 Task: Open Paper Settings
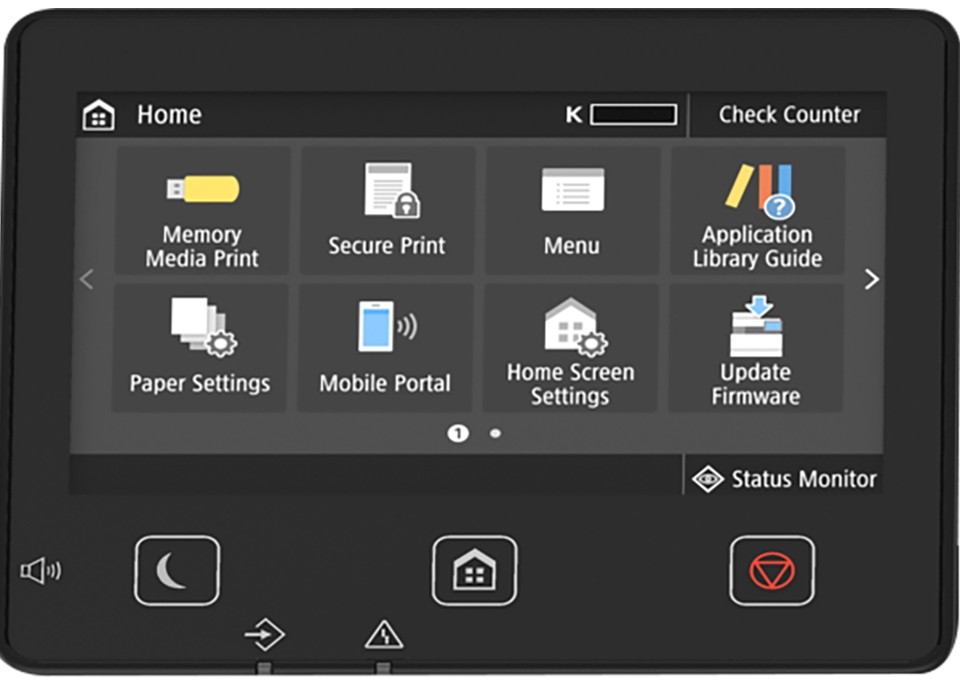(200, 348)
